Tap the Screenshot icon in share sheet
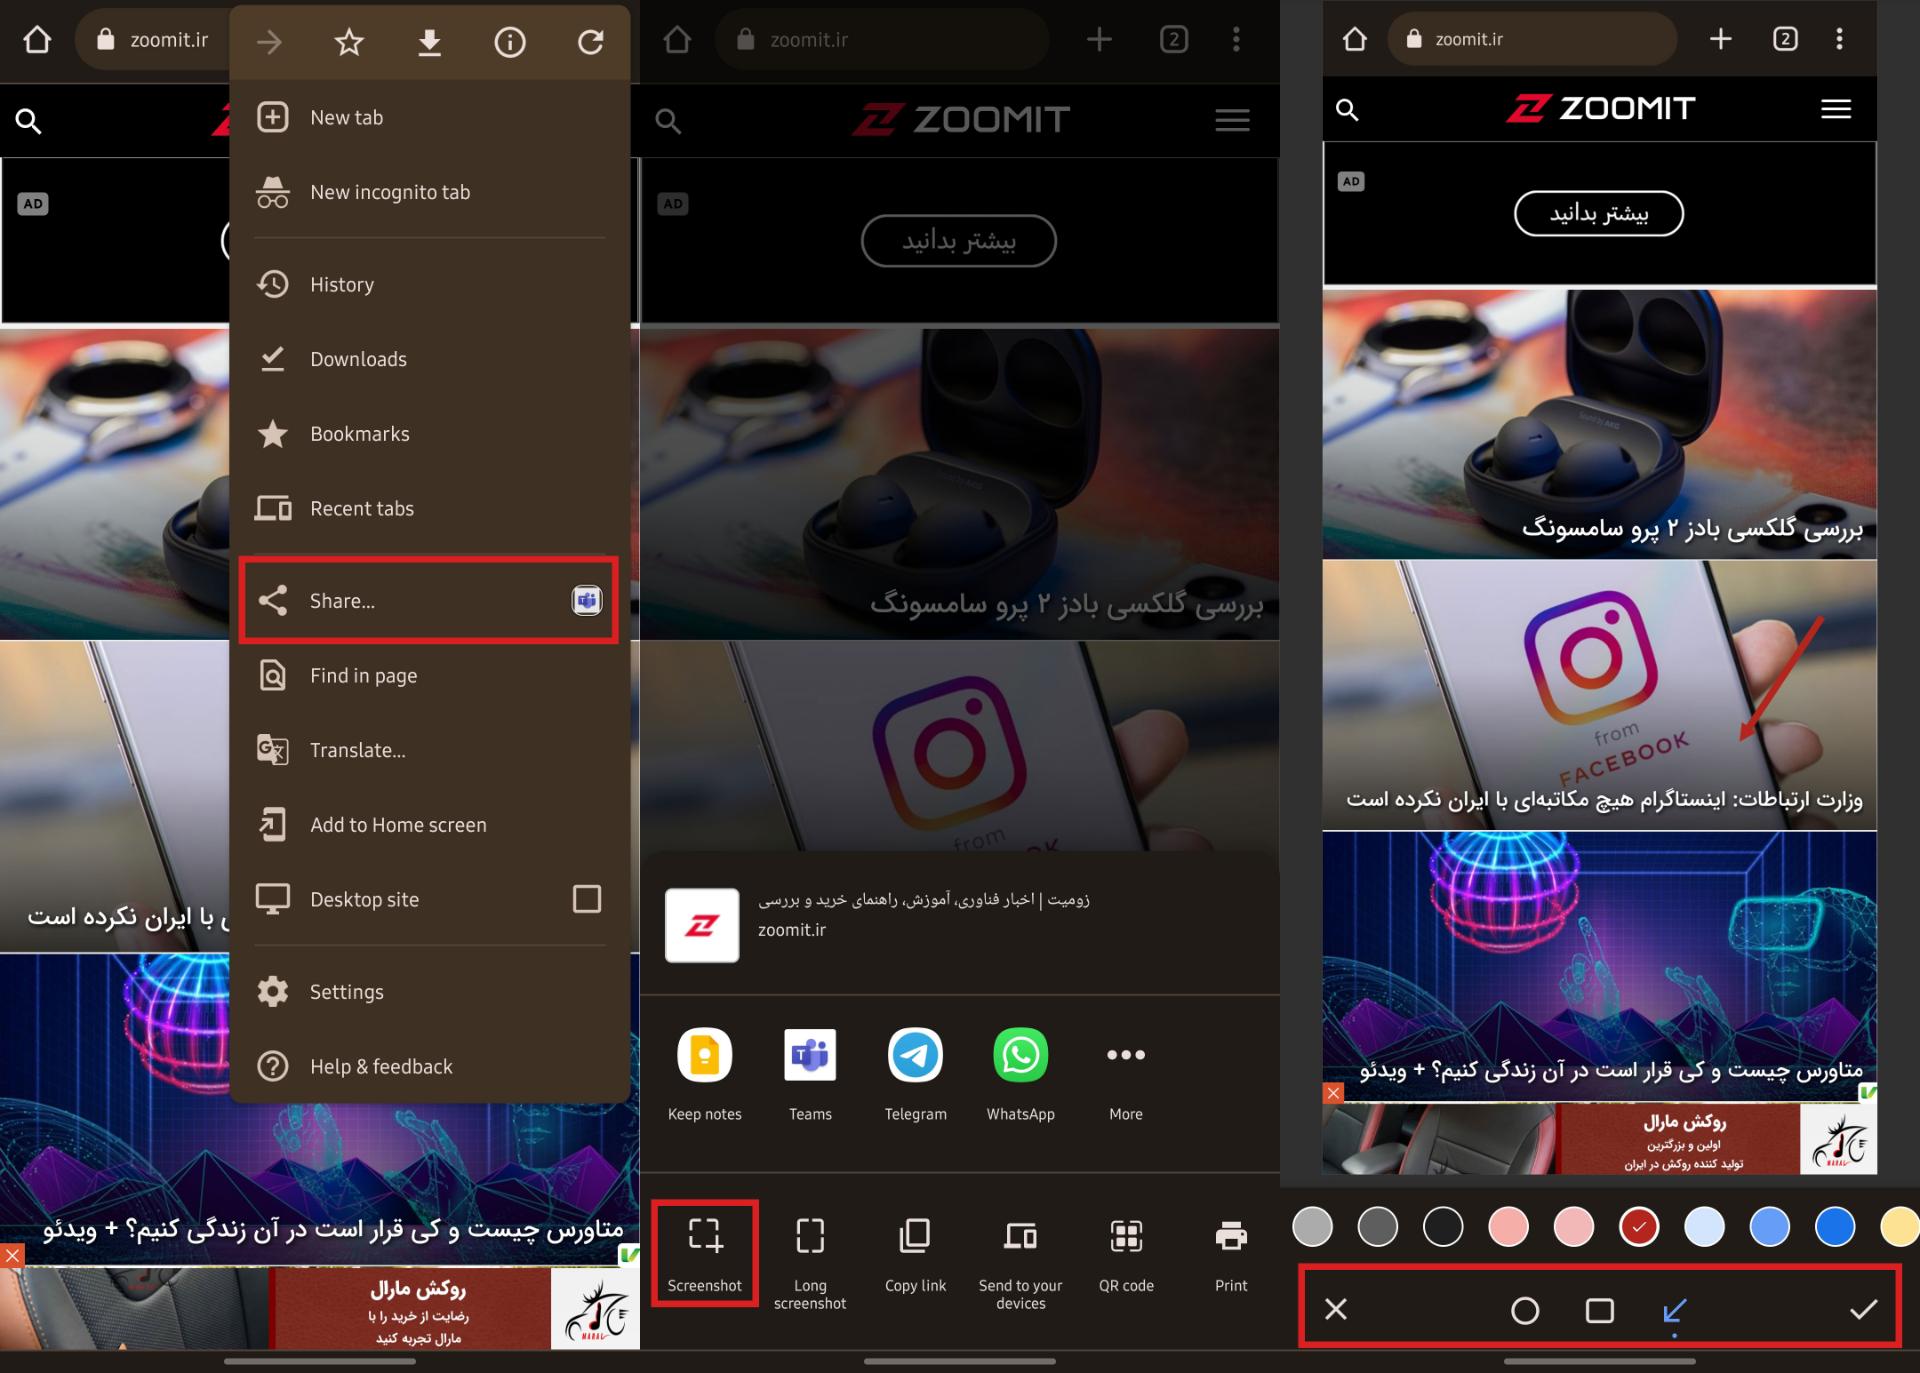Screen dimensions: 1920x1373 click(704, 1236)
